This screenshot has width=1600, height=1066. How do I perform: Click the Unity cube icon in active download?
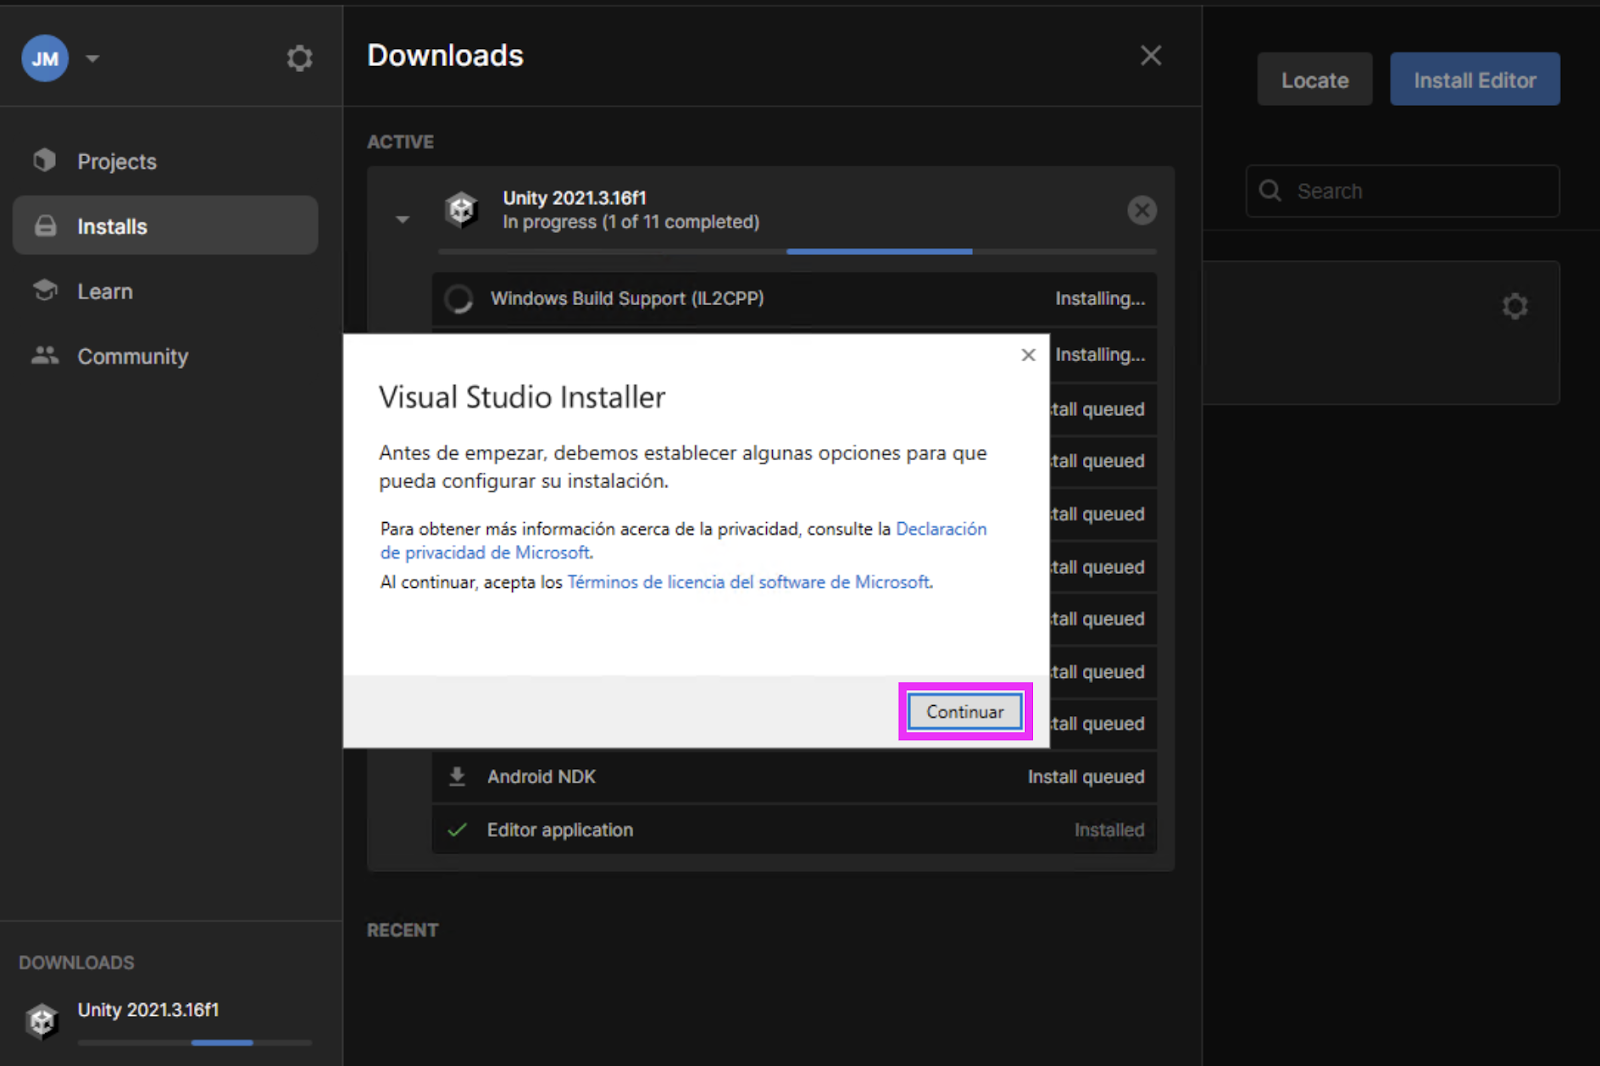(461, 210)
